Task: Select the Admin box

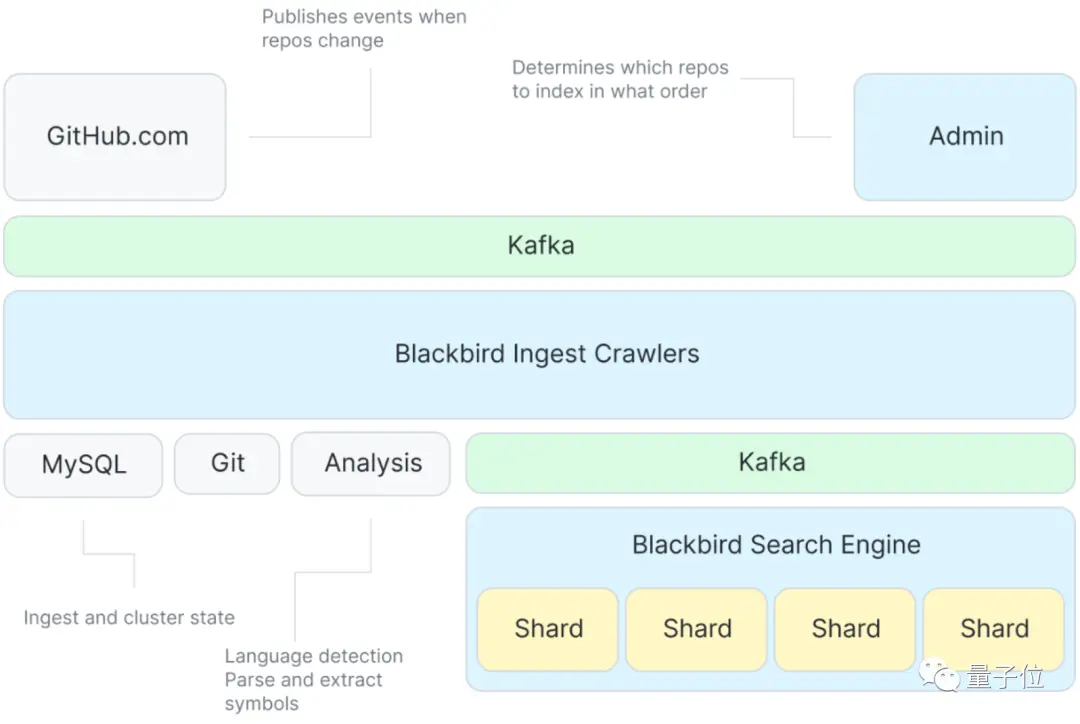Action: [x=964, y=137]
